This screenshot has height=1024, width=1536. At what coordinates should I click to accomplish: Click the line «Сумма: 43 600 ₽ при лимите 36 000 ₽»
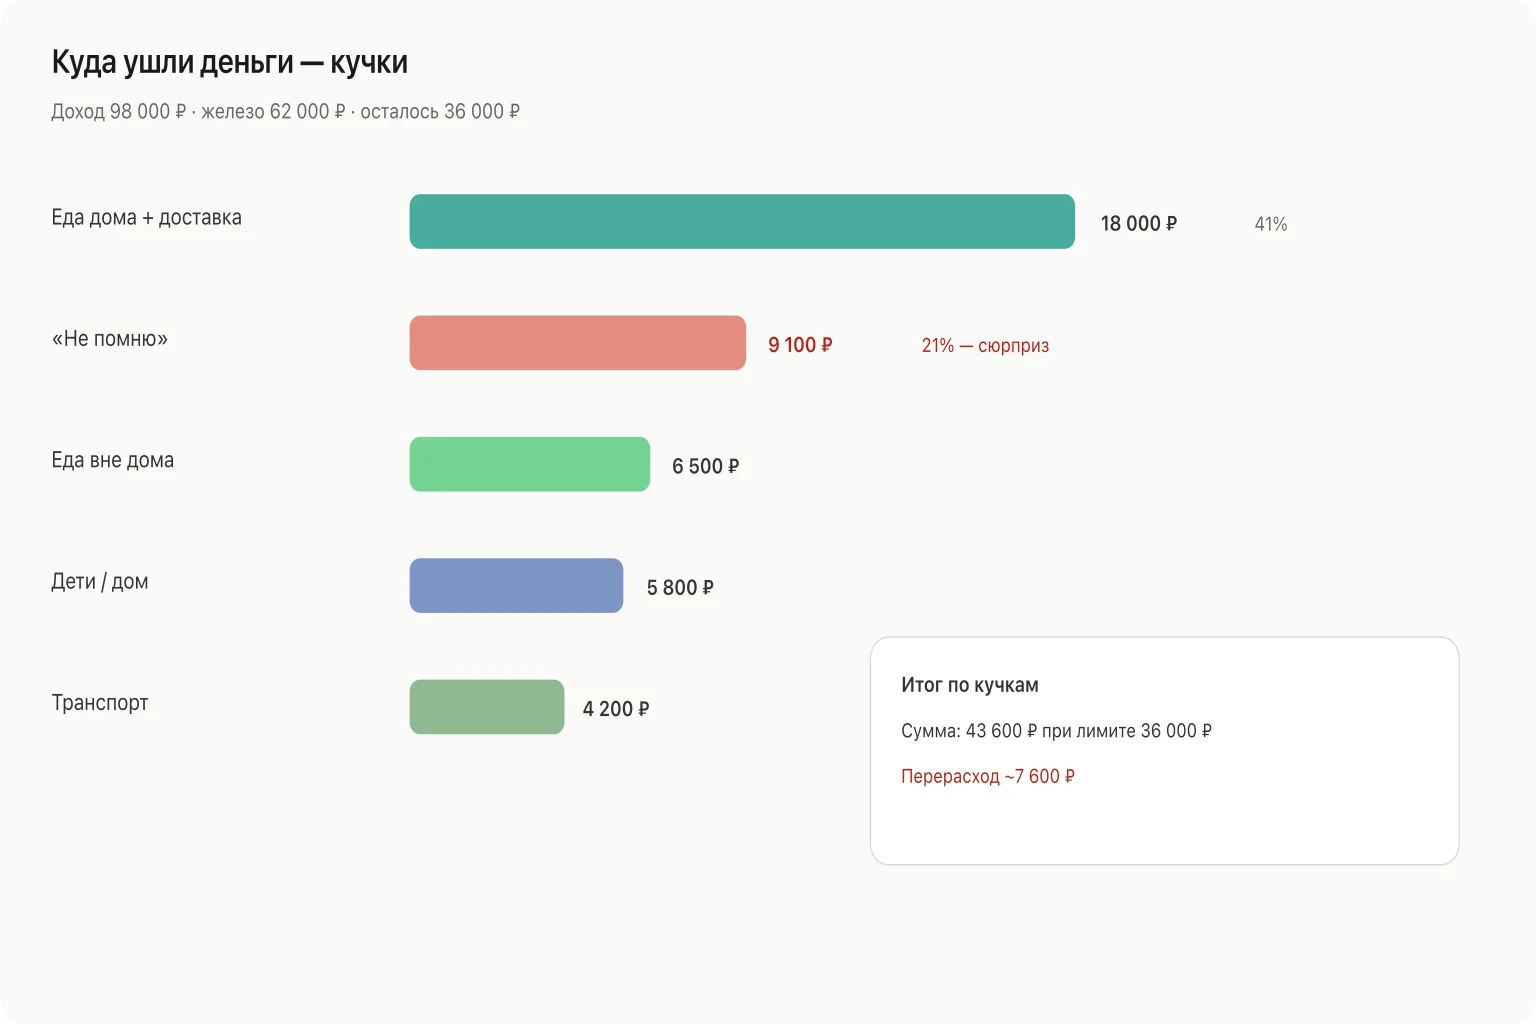click(1056, 731)
